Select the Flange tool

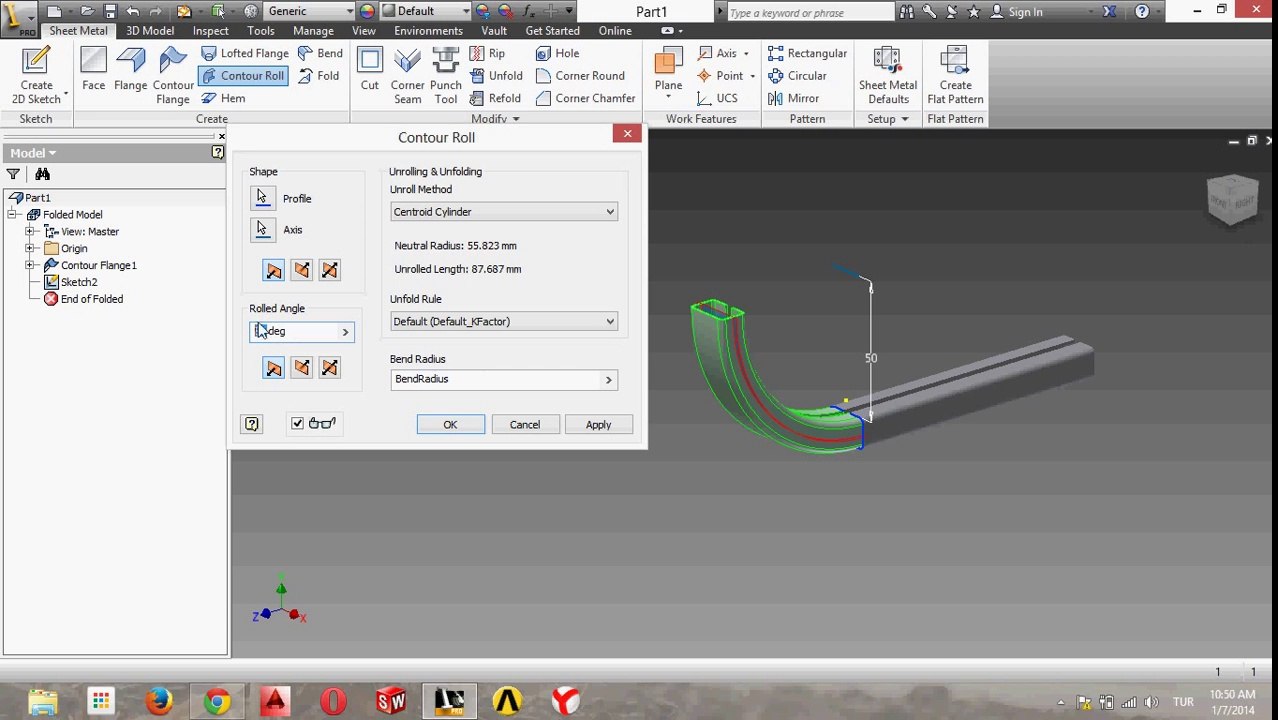tap(130, 70)
